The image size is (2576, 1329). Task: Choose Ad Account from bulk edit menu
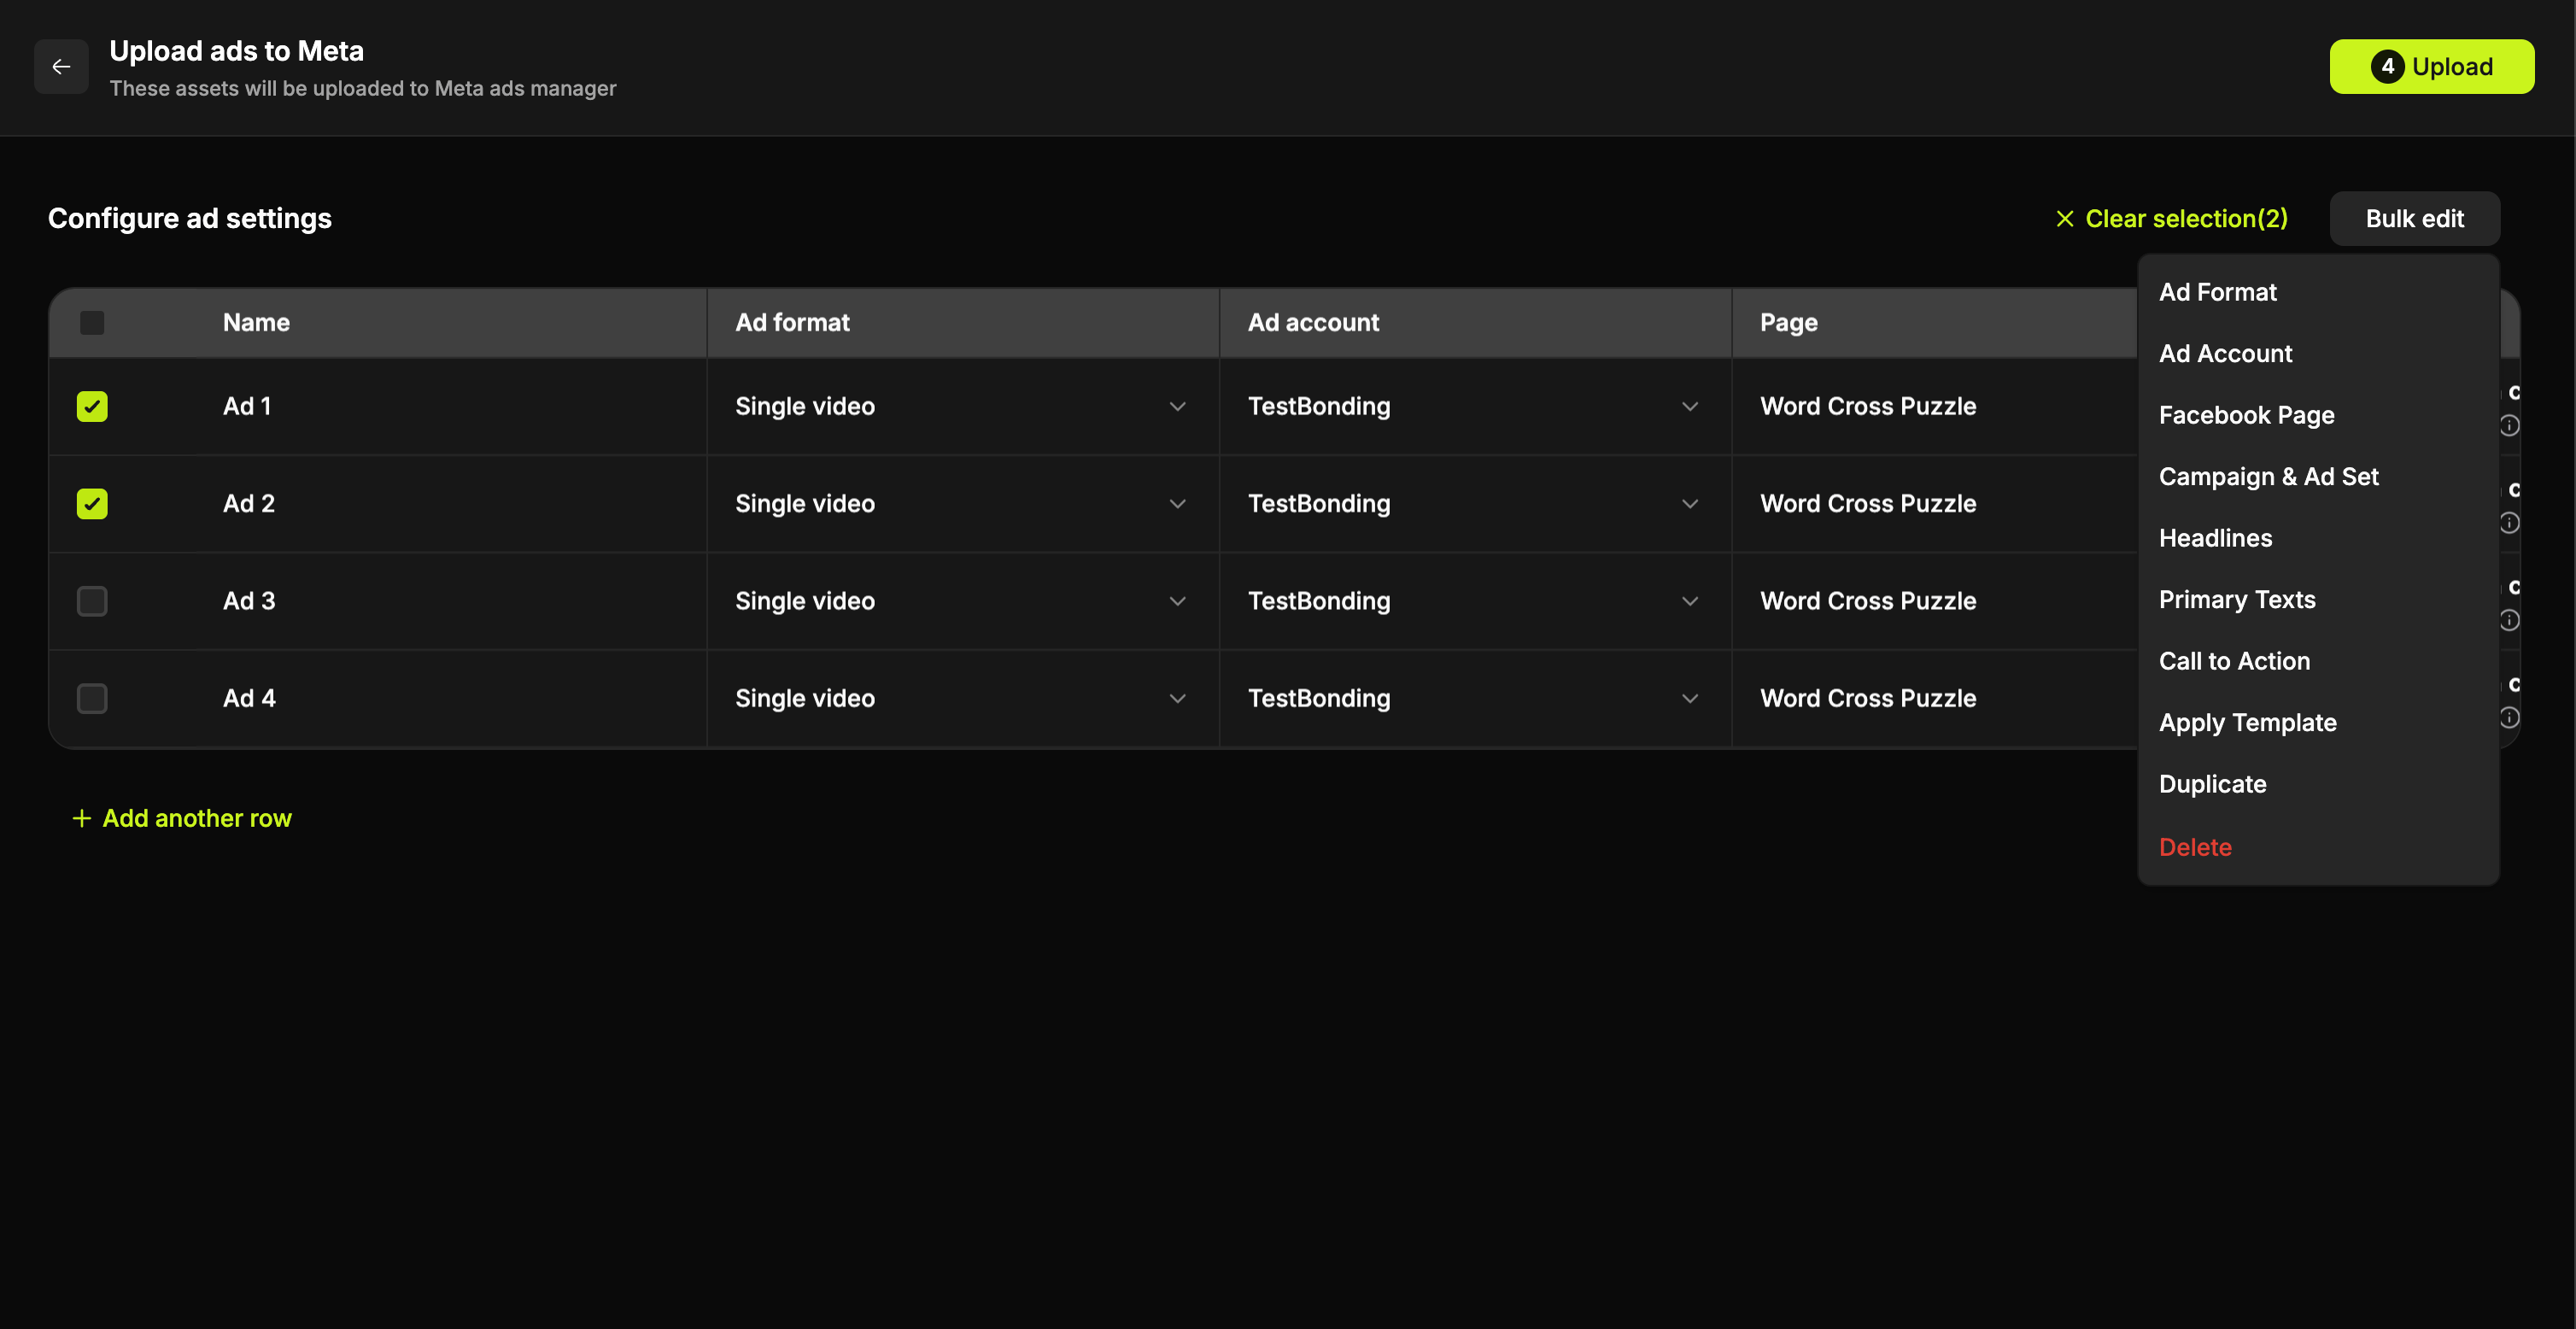tap(2318, 354)
